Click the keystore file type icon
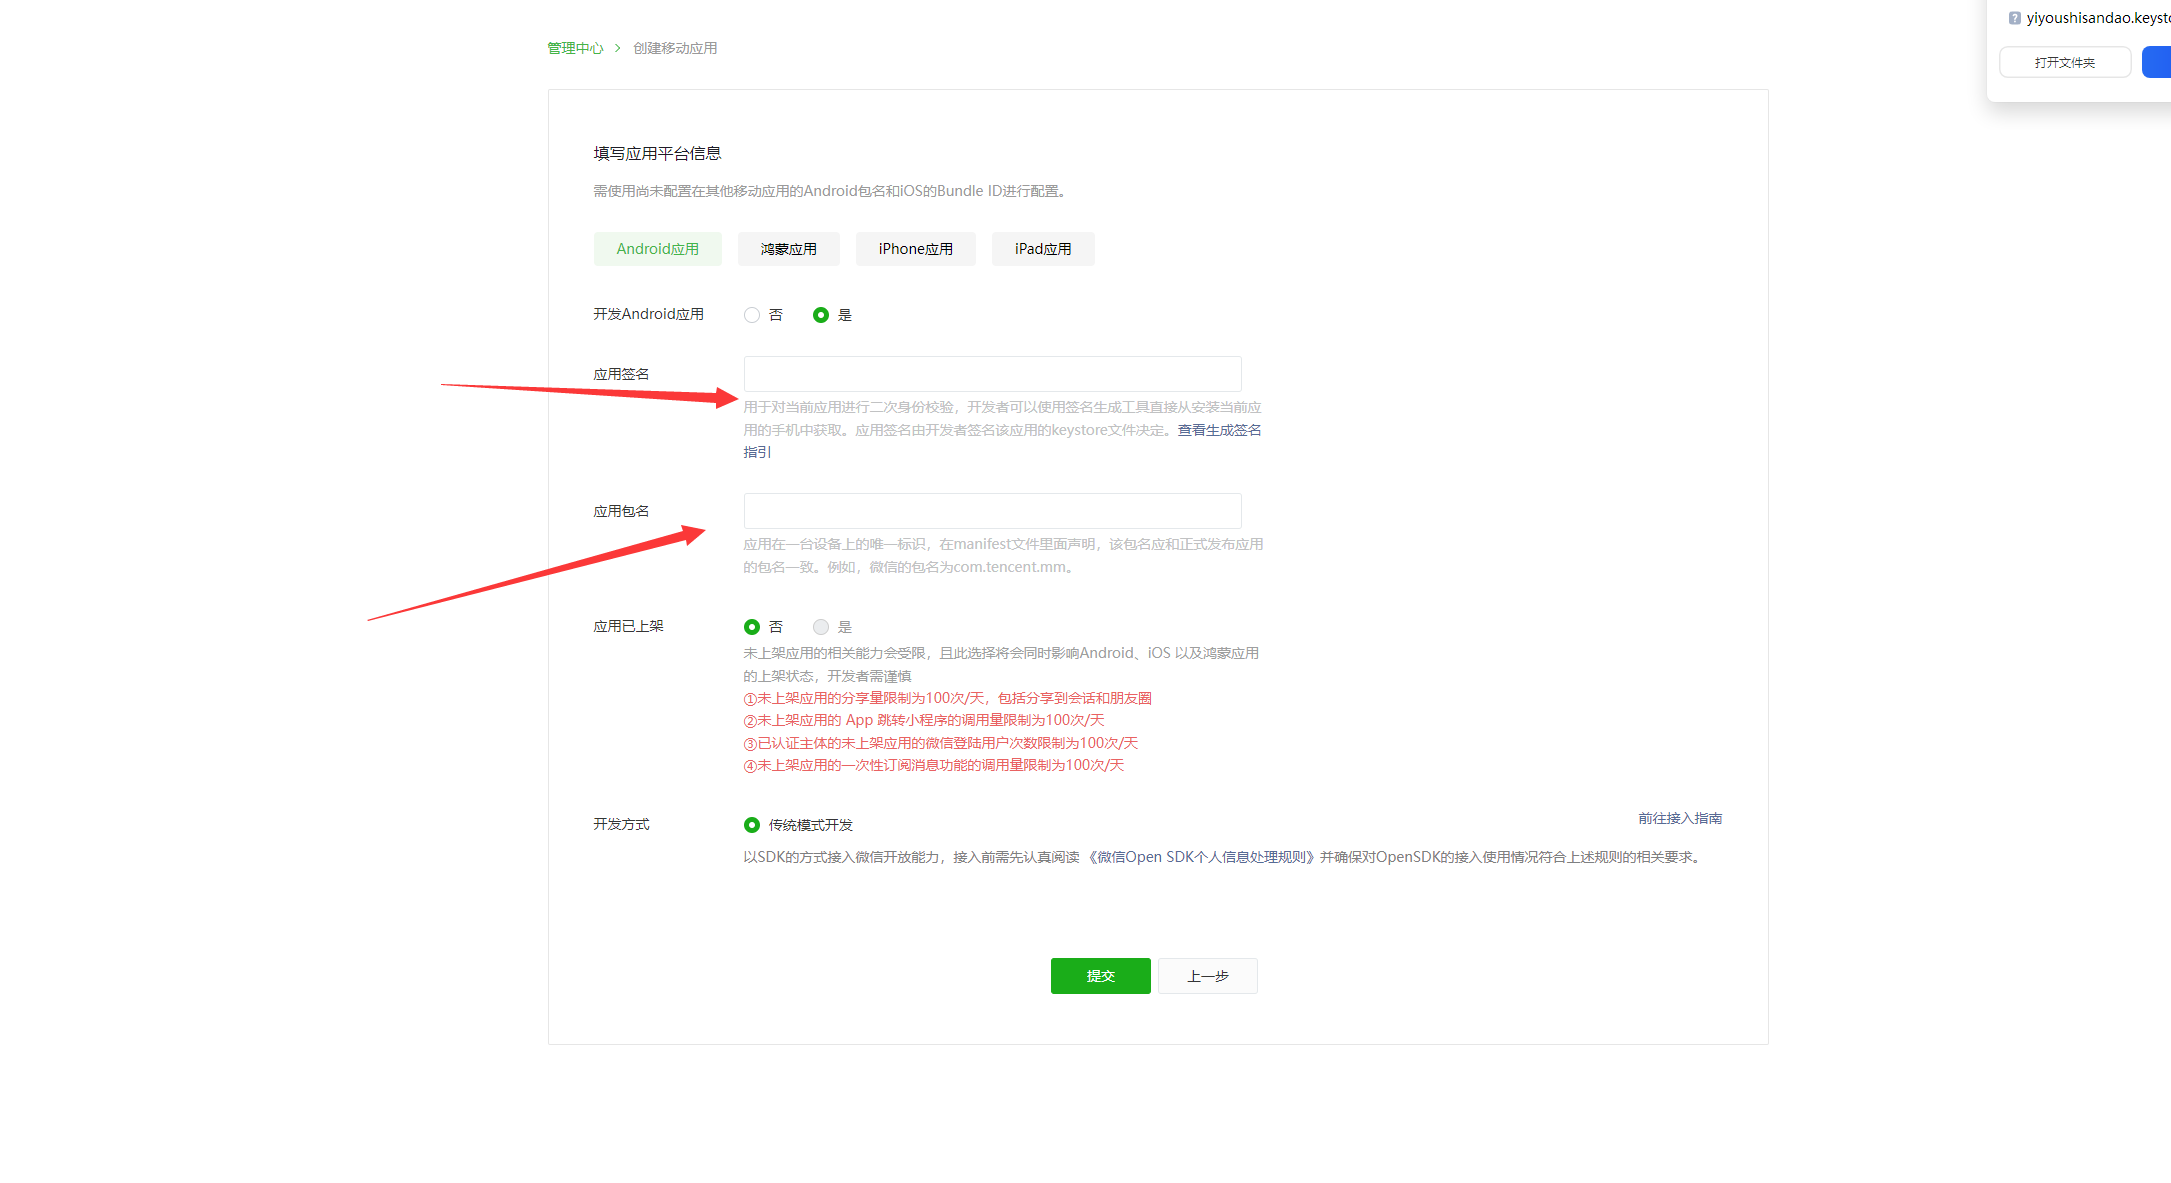Image resolution: width=2171 pixels, height=1183 pixels. 2014,18
